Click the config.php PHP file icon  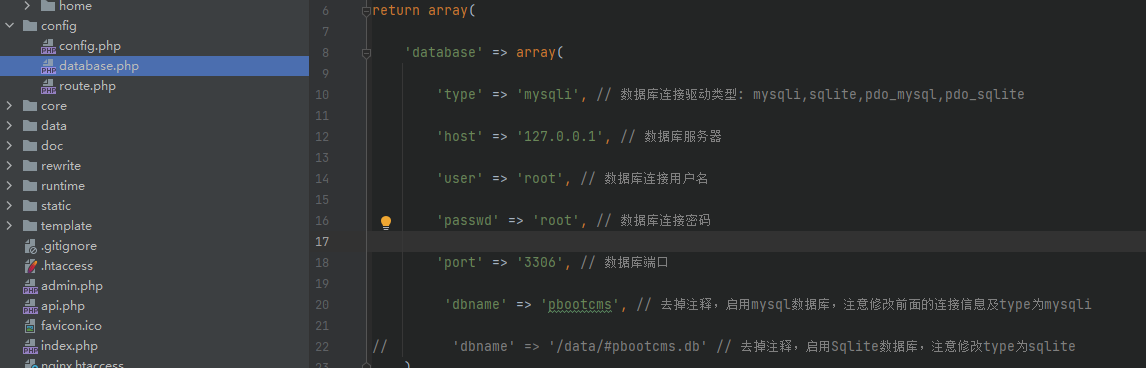(48, 47)
